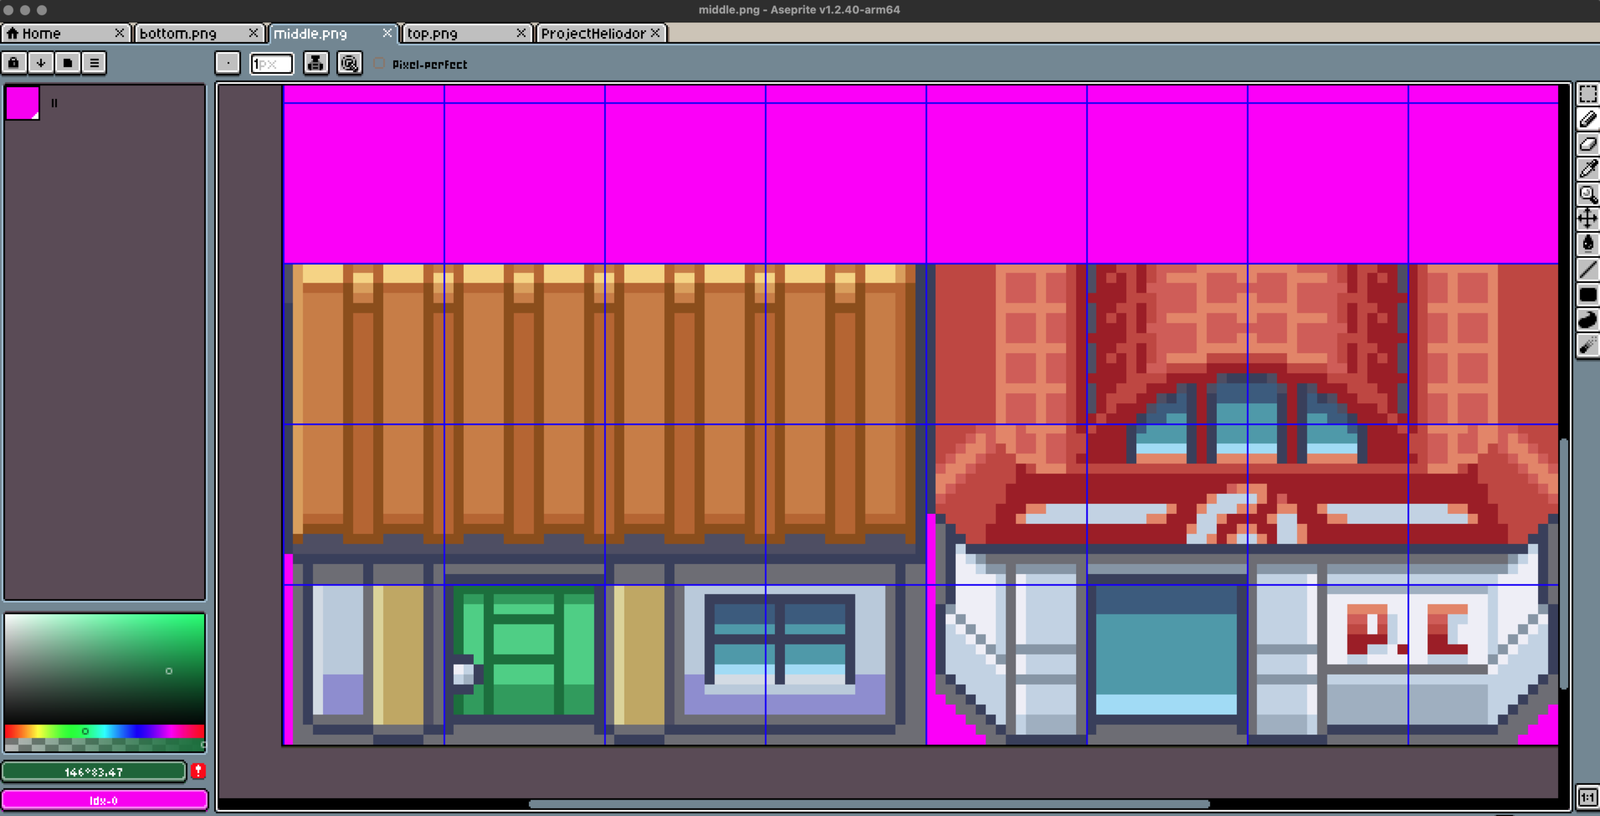Open the ink options stamp icon
Image resolution: width=1600 pixels, height=816 pixels.
pos(316,63)
